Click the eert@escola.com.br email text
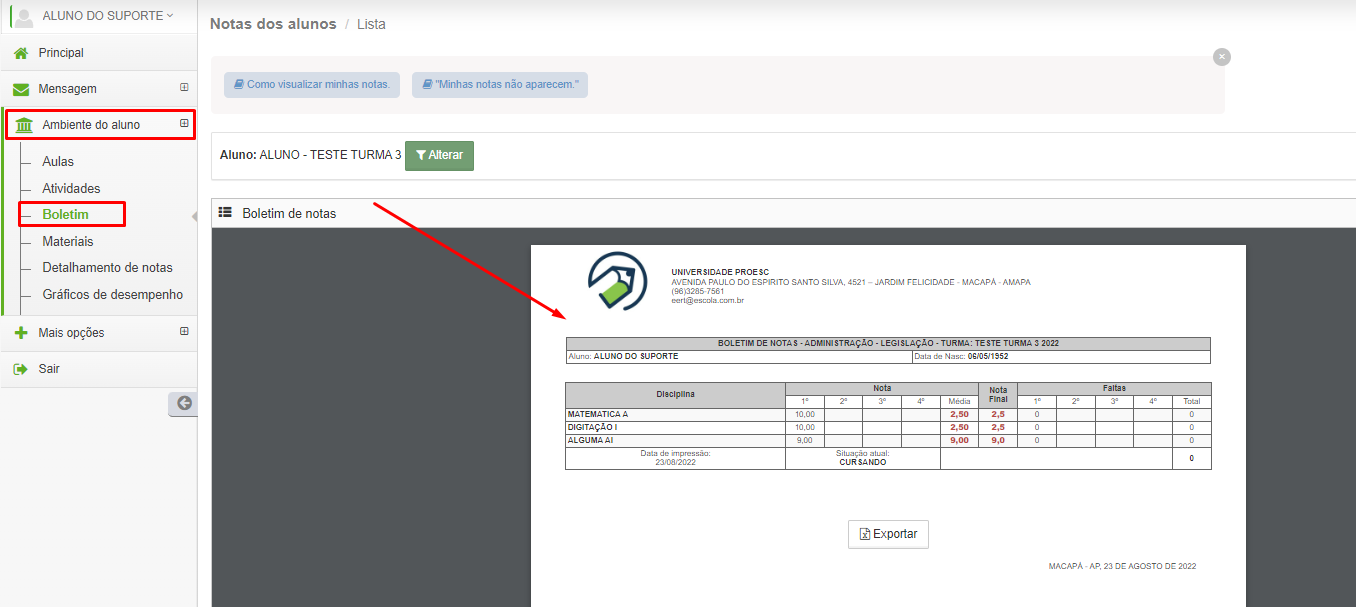This screenshot has height=607, width=1356. pos(707,300)
